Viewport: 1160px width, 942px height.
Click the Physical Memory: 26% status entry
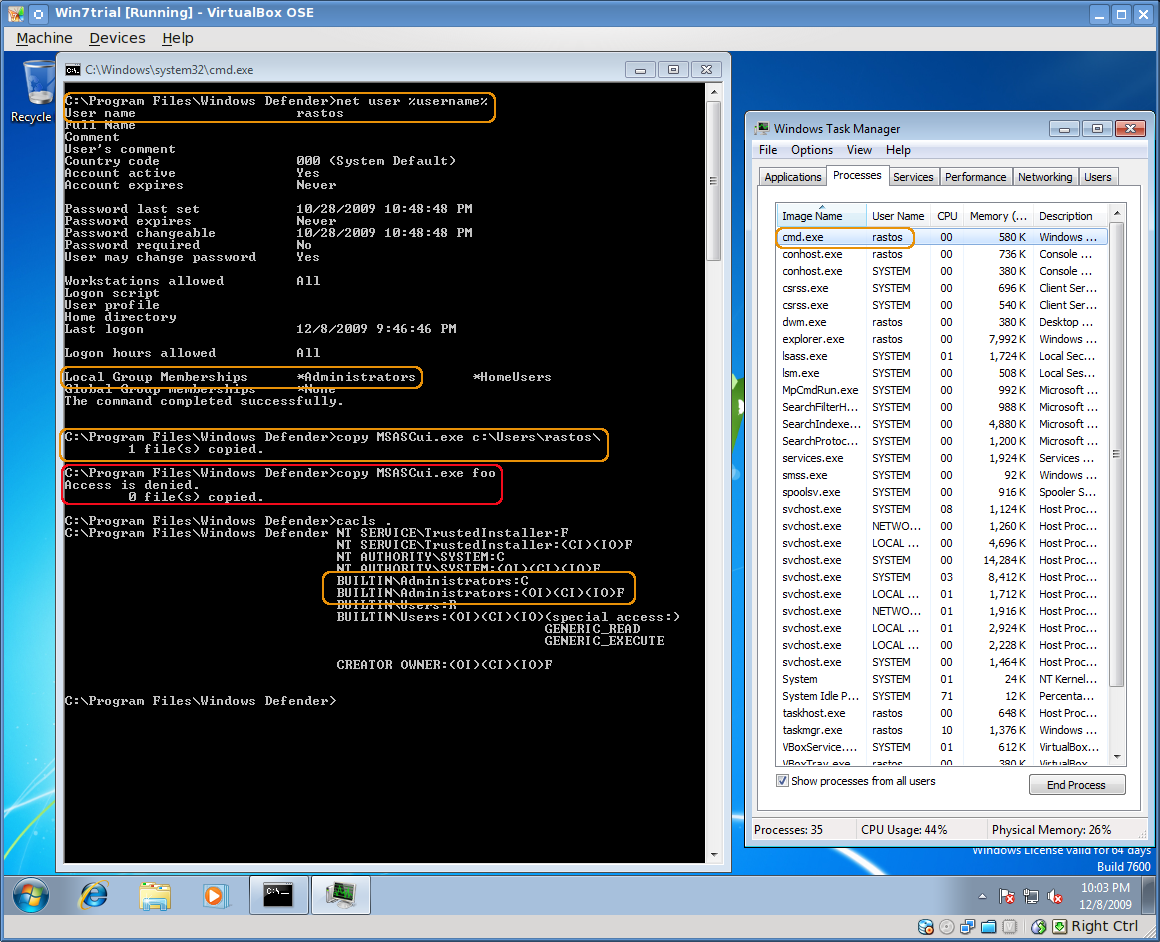(1051, 830)
